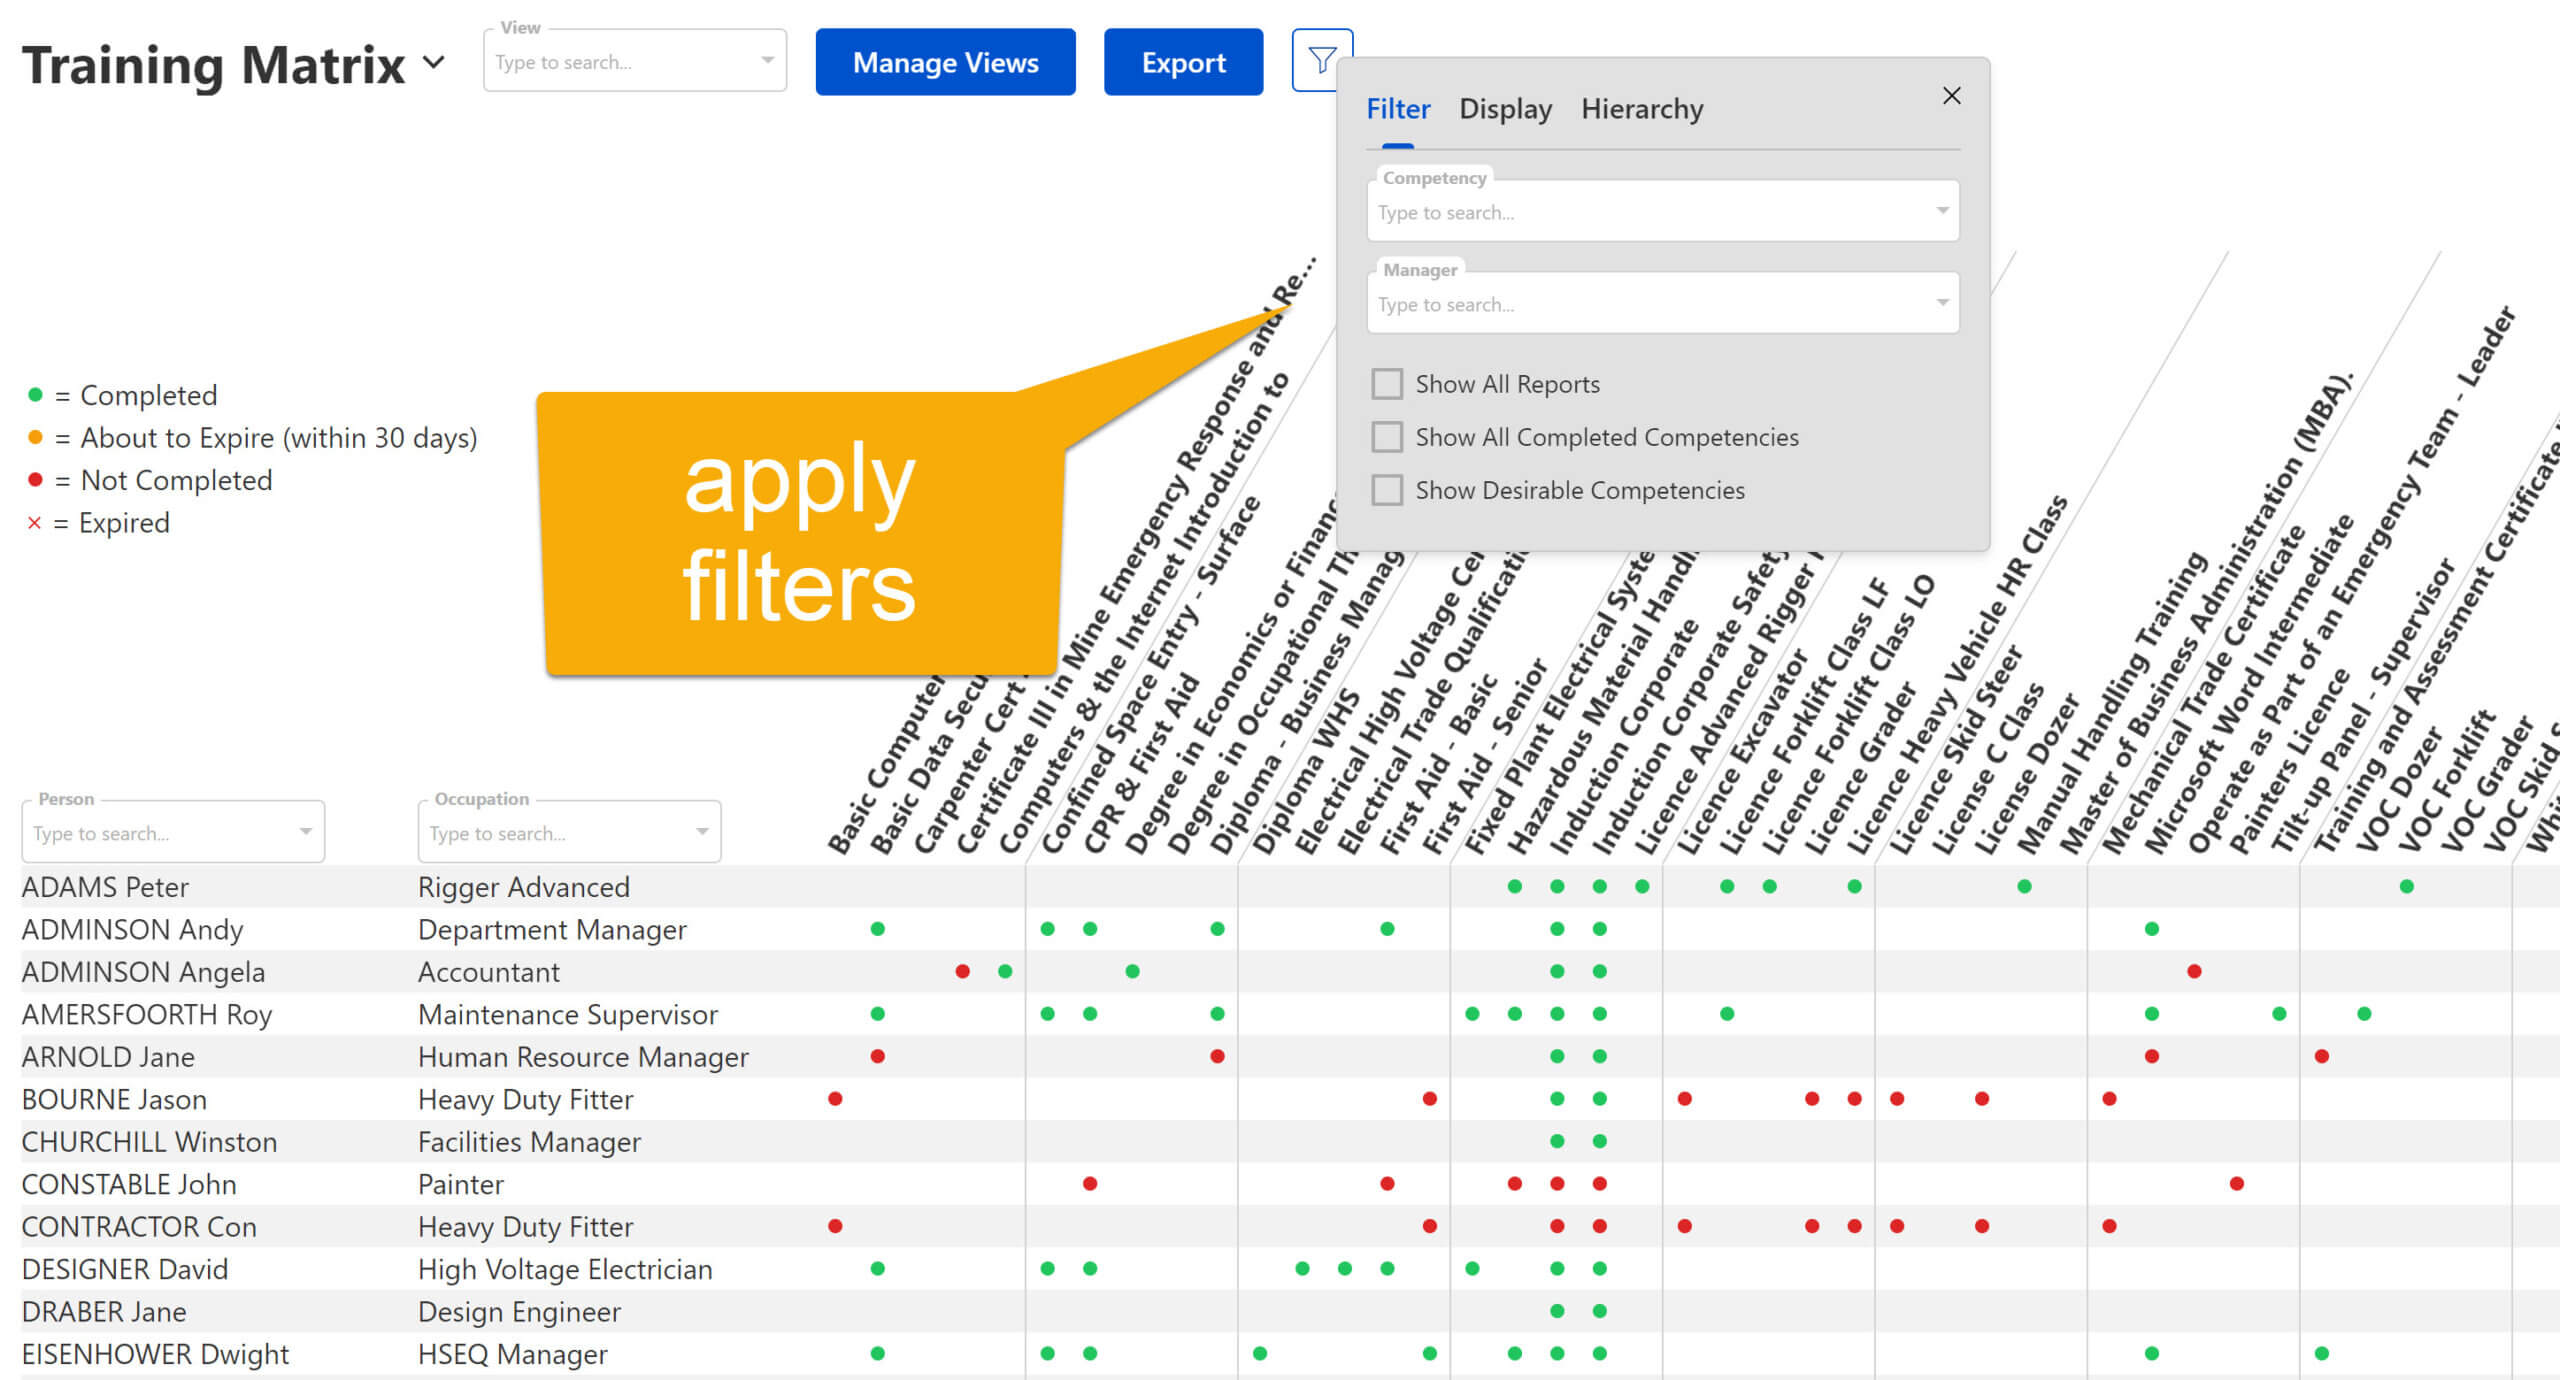2560x1380 pixels.
Task: Click the Manage Views button
Action: coord(945,62)
